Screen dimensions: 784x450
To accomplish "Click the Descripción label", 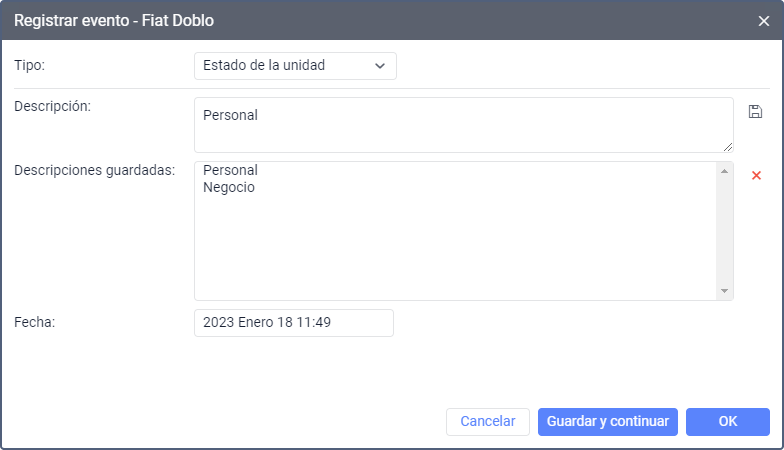I will coord(53,106).
